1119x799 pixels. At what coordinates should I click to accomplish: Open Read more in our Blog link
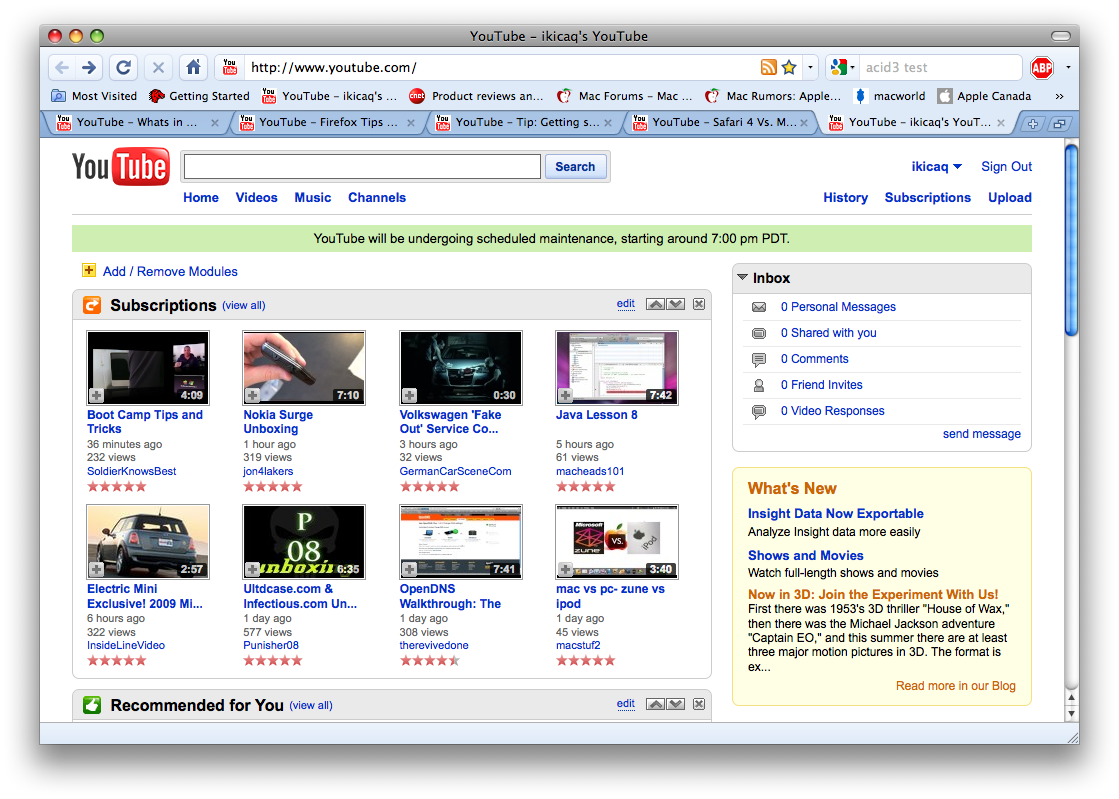point(956,686)
